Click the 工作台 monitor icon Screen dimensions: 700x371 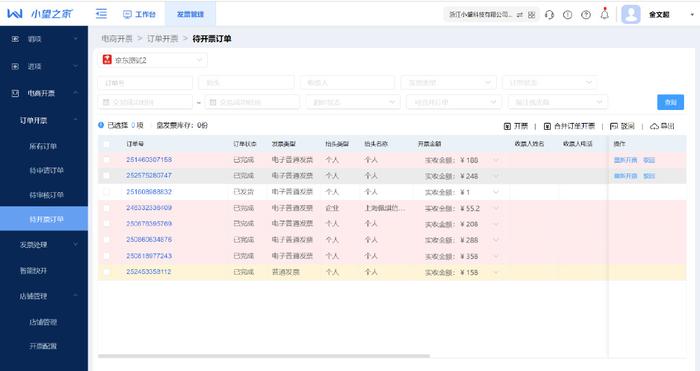pyautogui.click(x=127, y=14)
